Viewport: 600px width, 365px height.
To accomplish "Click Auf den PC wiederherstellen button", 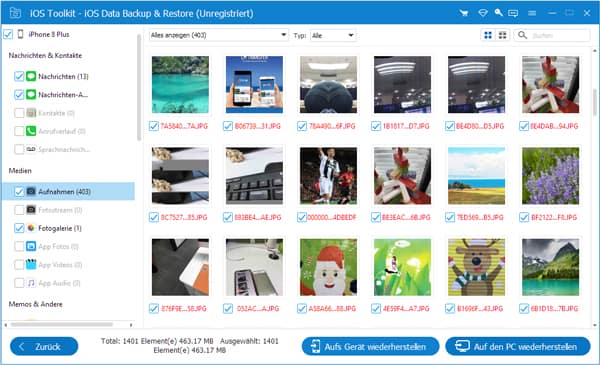I will (x=518, y=347).
